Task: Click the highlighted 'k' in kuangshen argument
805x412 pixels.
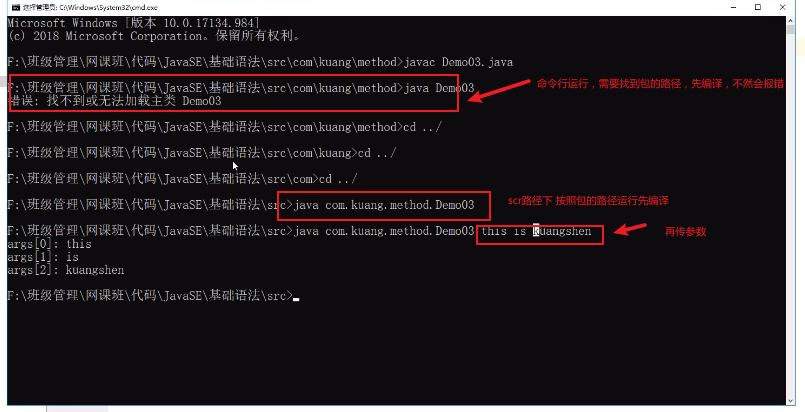Action: tap(535, 231)
